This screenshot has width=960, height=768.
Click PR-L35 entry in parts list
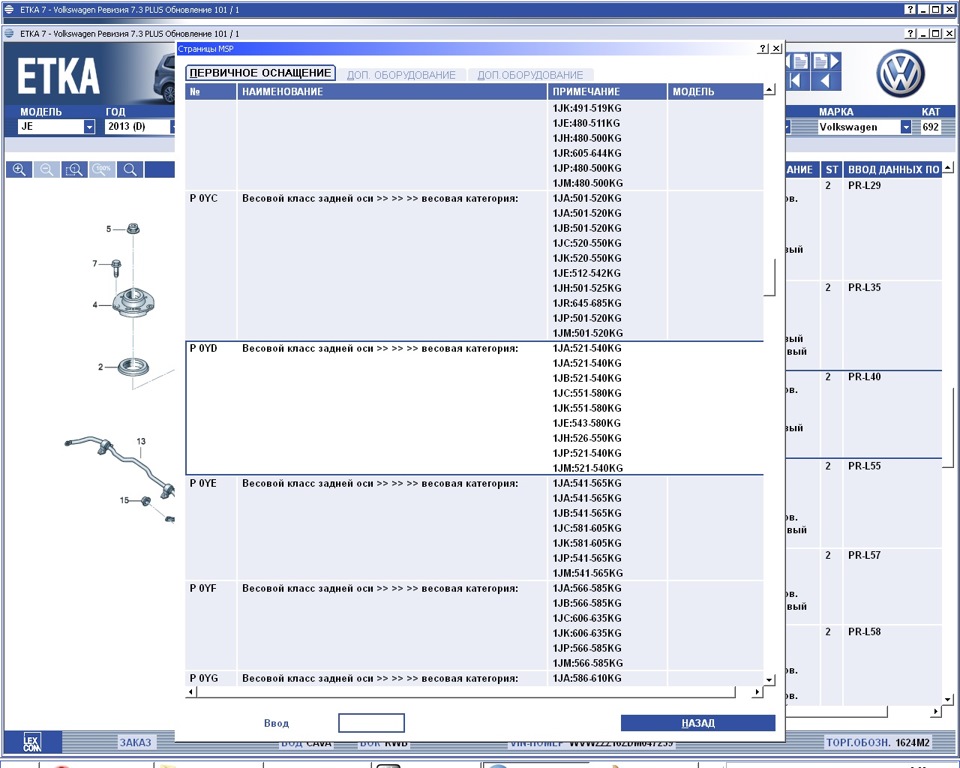864,287
